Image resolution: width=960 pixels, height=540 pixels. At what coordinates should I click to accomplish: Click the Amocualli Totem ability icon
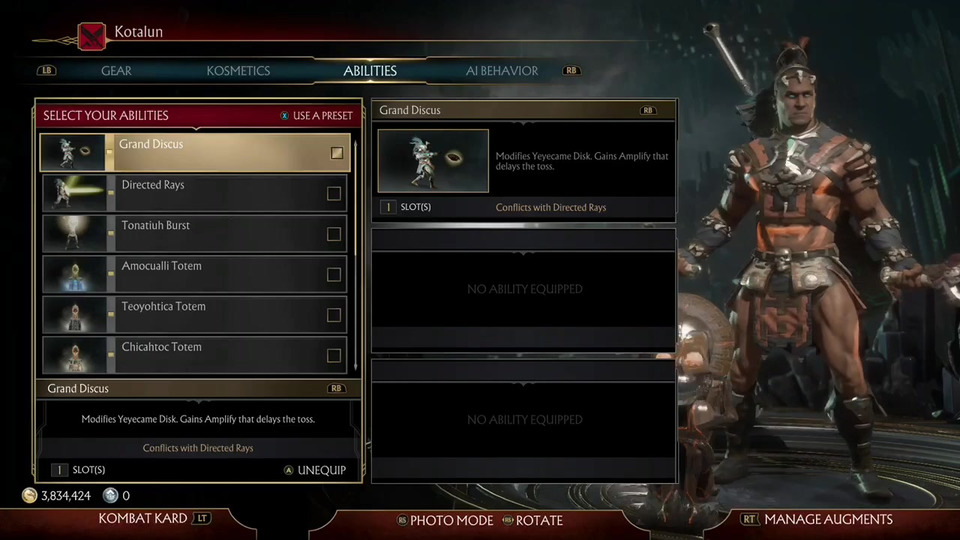pos(75,274)
